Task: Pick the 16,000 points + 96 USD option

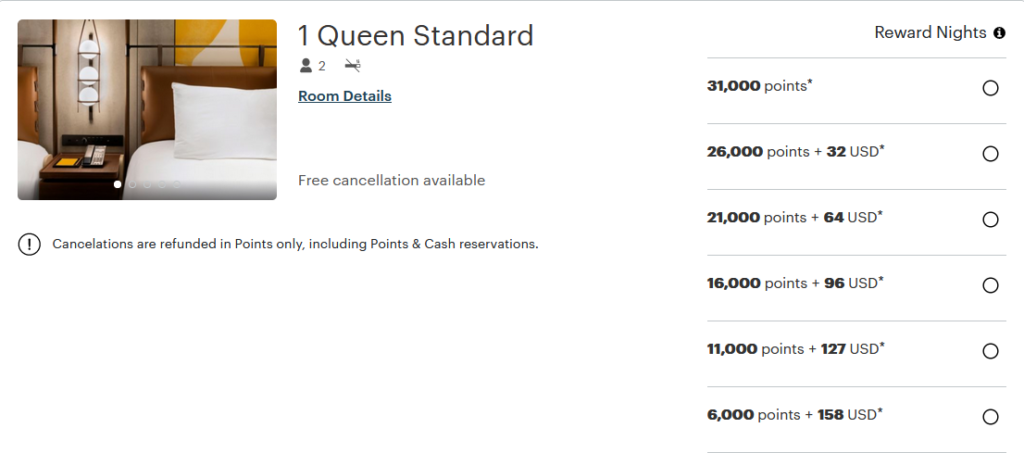Action: click(x=990, y=285)
